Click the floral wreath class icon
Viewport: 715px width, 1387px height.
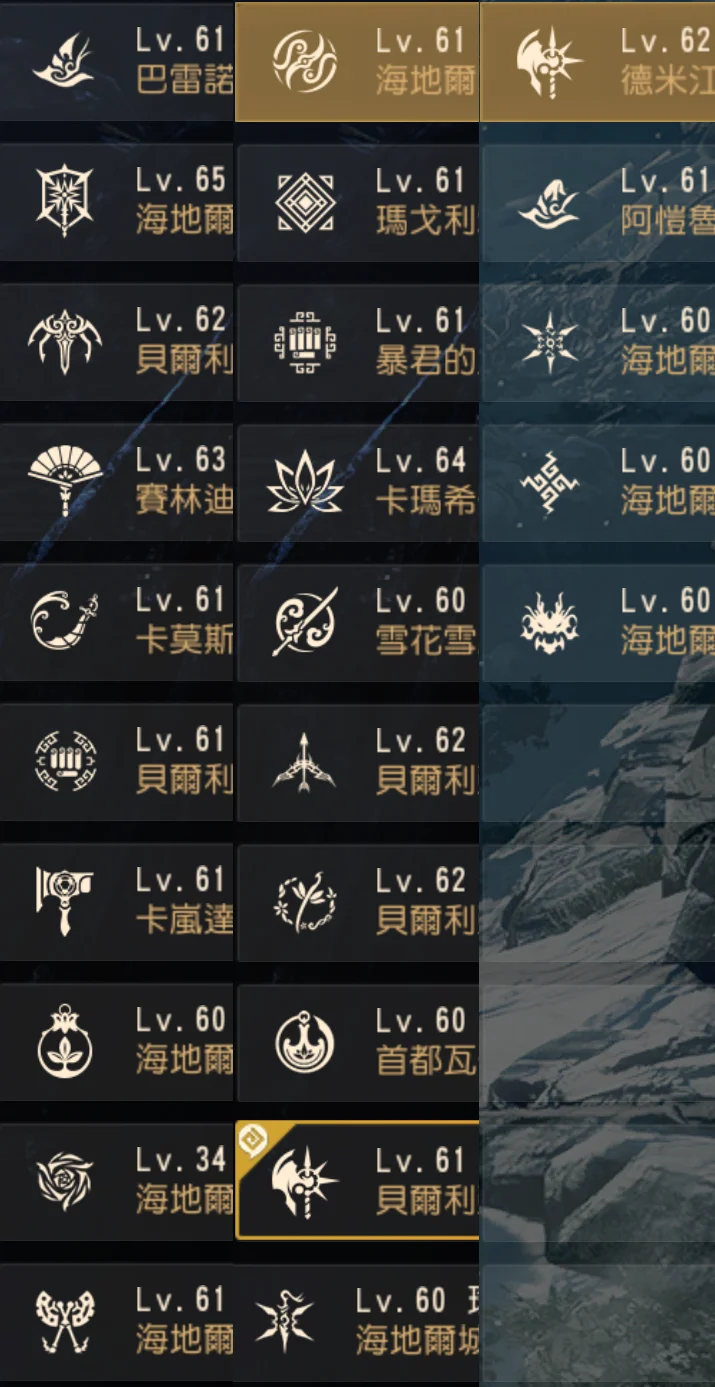pos(305,902)
